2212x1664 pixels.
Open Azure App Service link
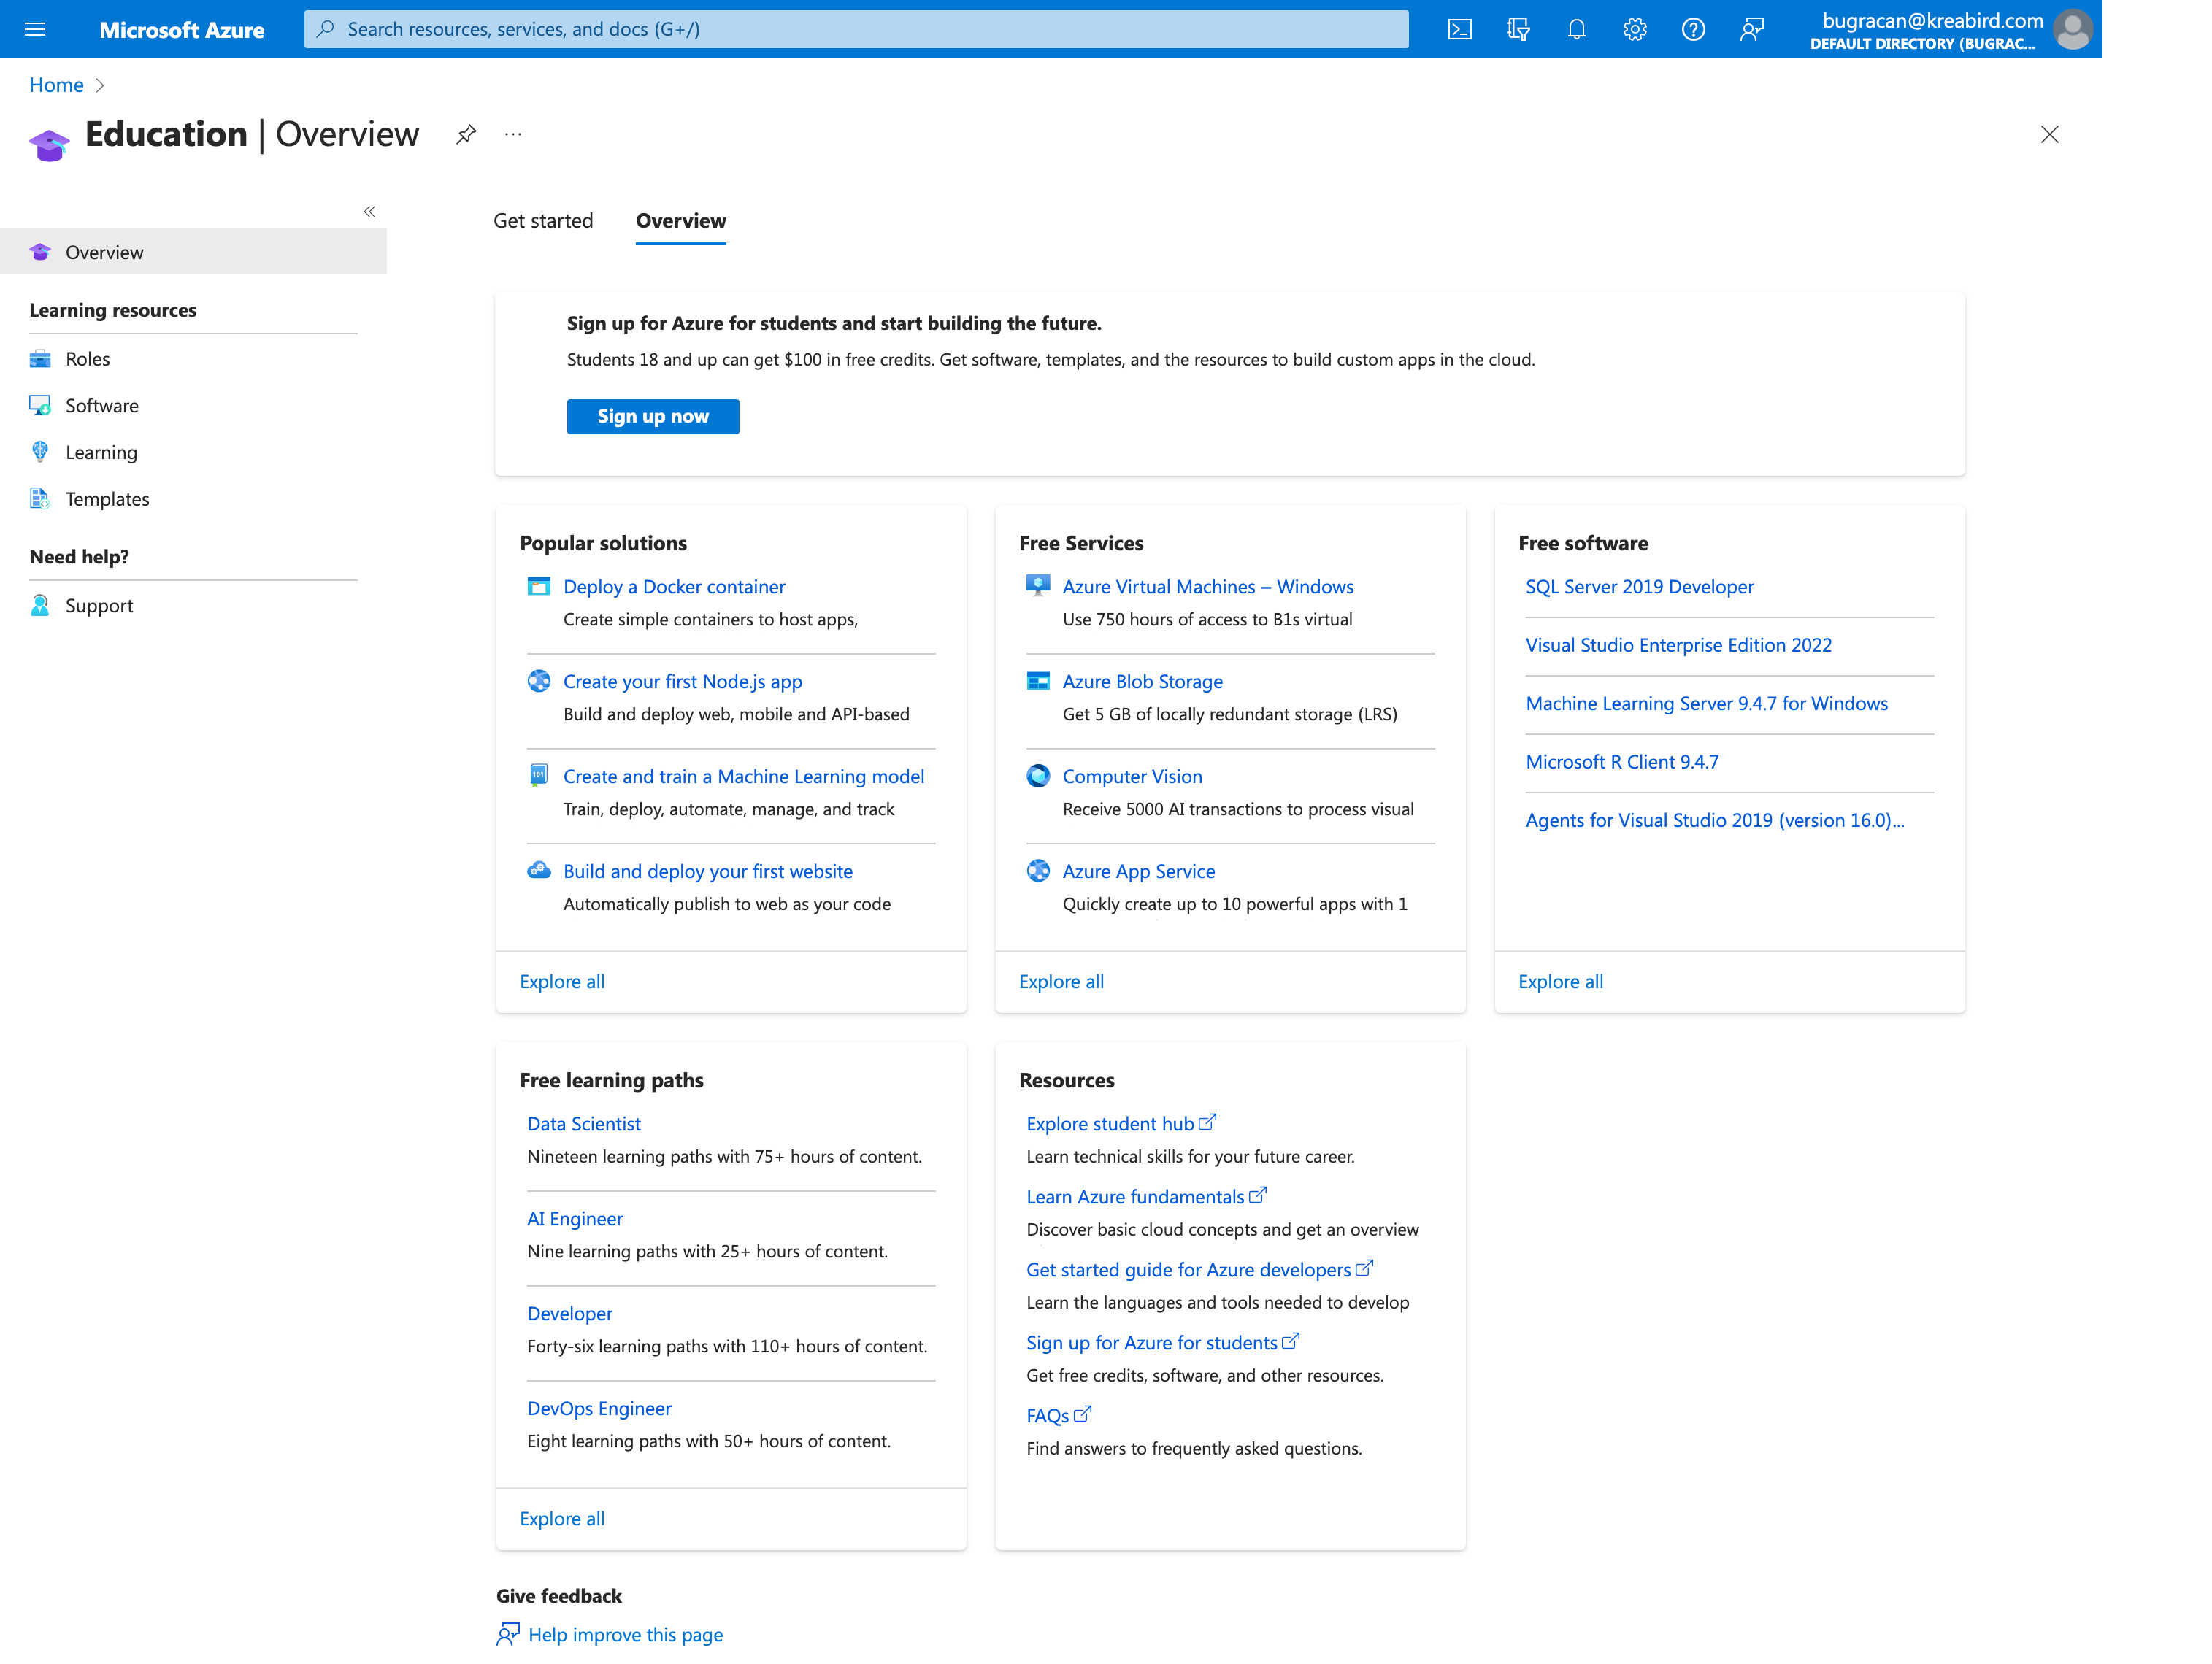1139,872
